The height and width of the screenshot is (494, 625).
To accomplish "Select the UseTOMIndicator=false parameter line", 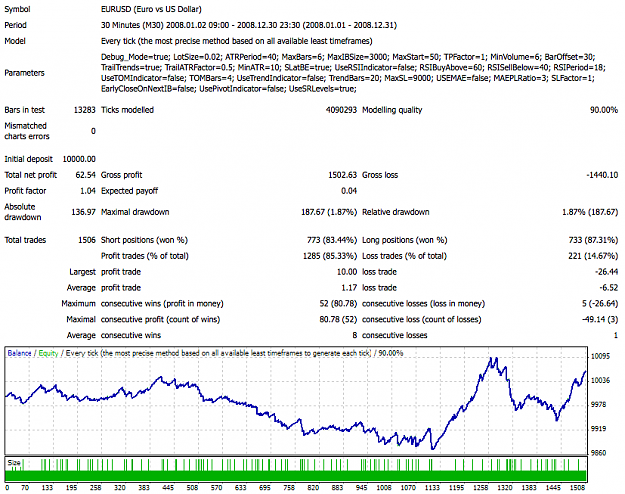I will (348, 78).
